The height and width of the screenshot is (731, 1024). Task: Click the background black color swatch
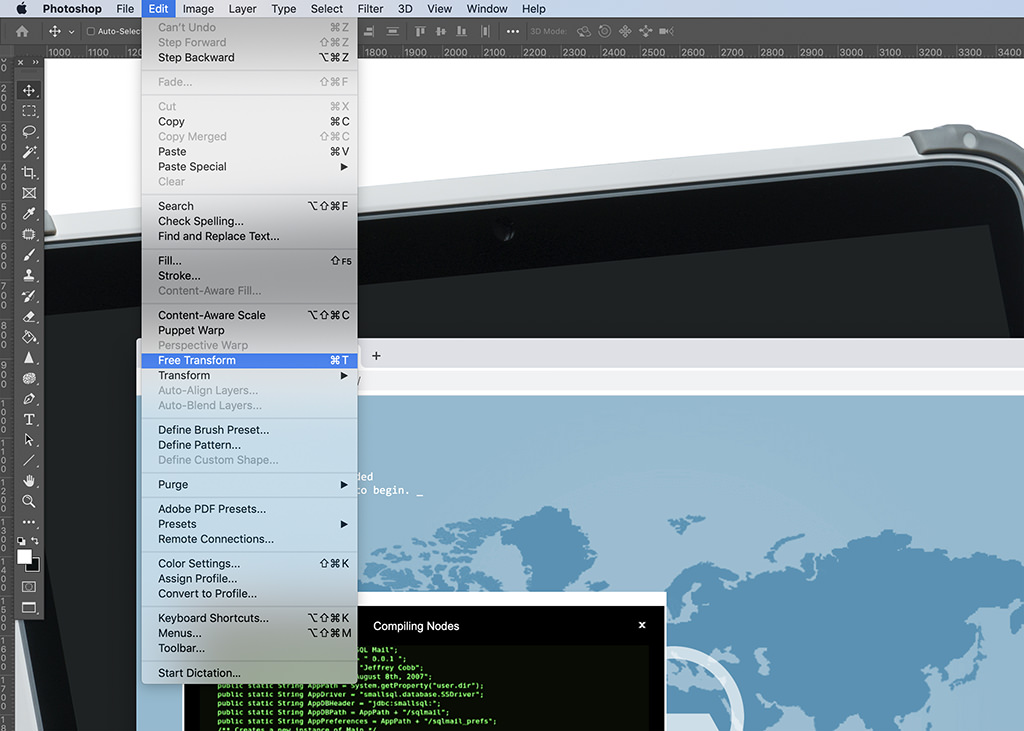point(35,567)
